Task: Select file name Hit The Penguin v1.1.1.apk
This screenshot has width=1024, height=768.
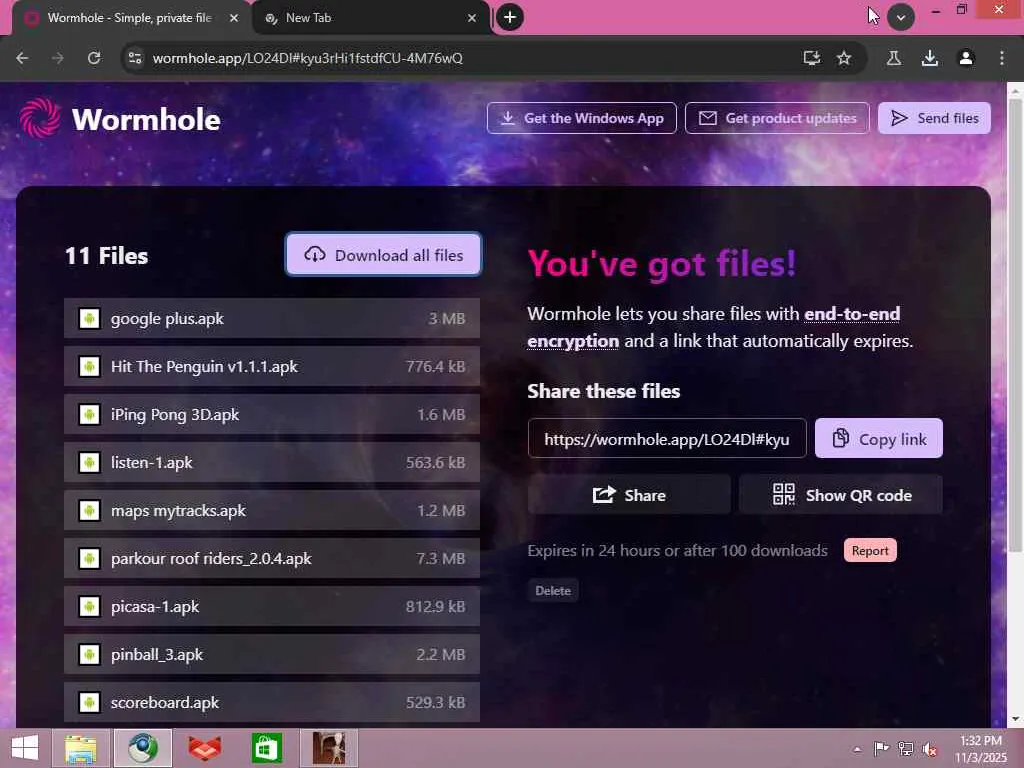Action: pos(204,366)
